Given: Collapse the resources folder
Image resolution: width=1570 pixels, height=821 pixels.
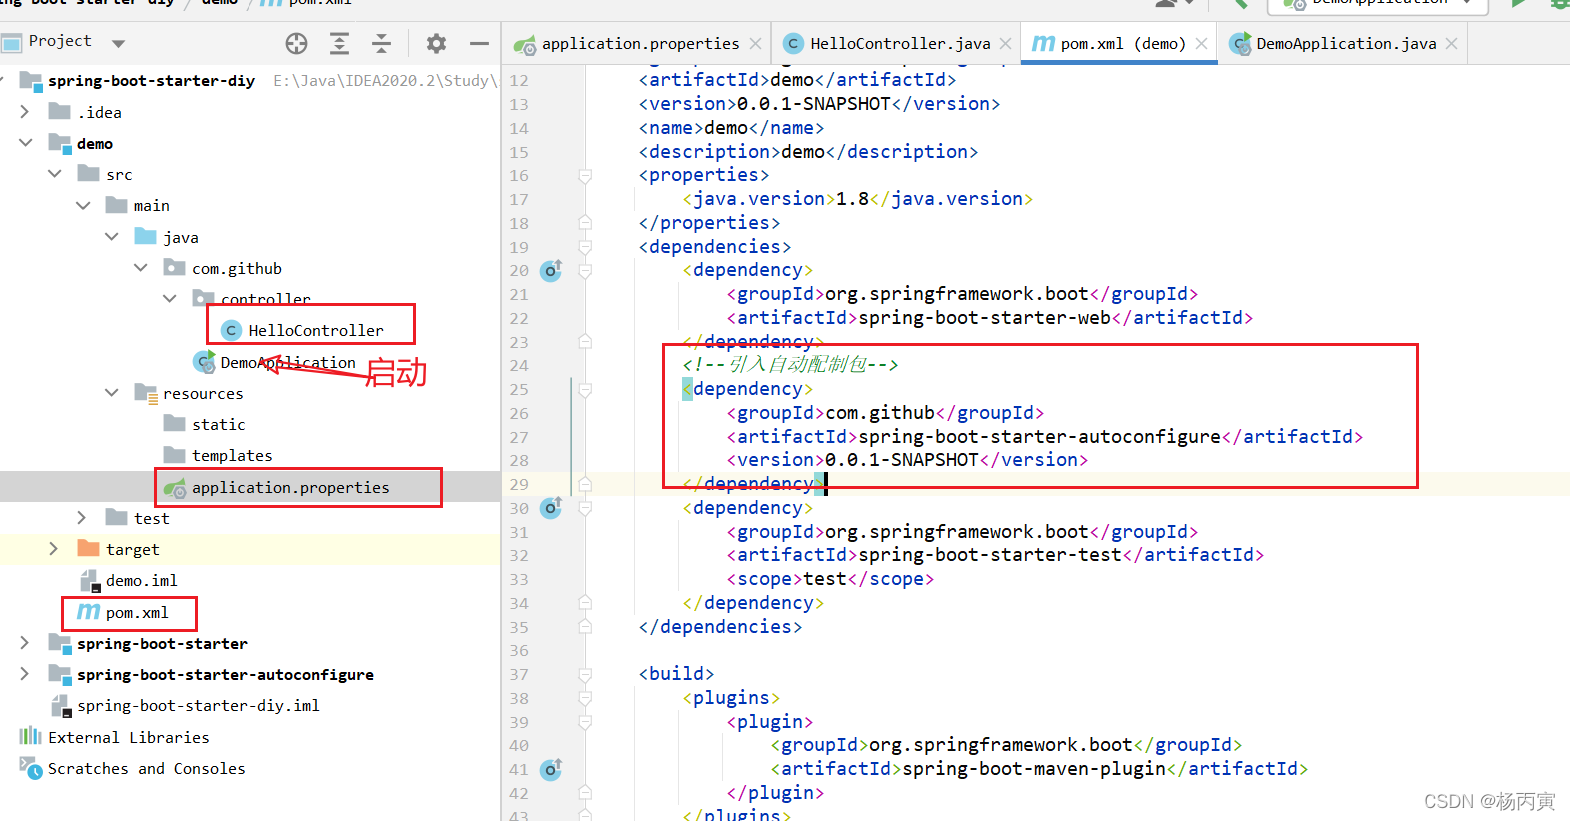Looking at the screenshot, I should (112, 393).
